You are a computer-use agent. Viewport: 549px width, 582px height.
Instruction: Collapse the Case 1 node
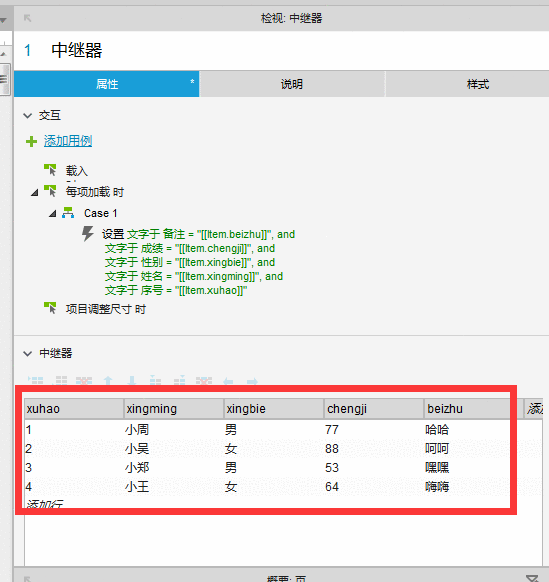click(53, 213)
